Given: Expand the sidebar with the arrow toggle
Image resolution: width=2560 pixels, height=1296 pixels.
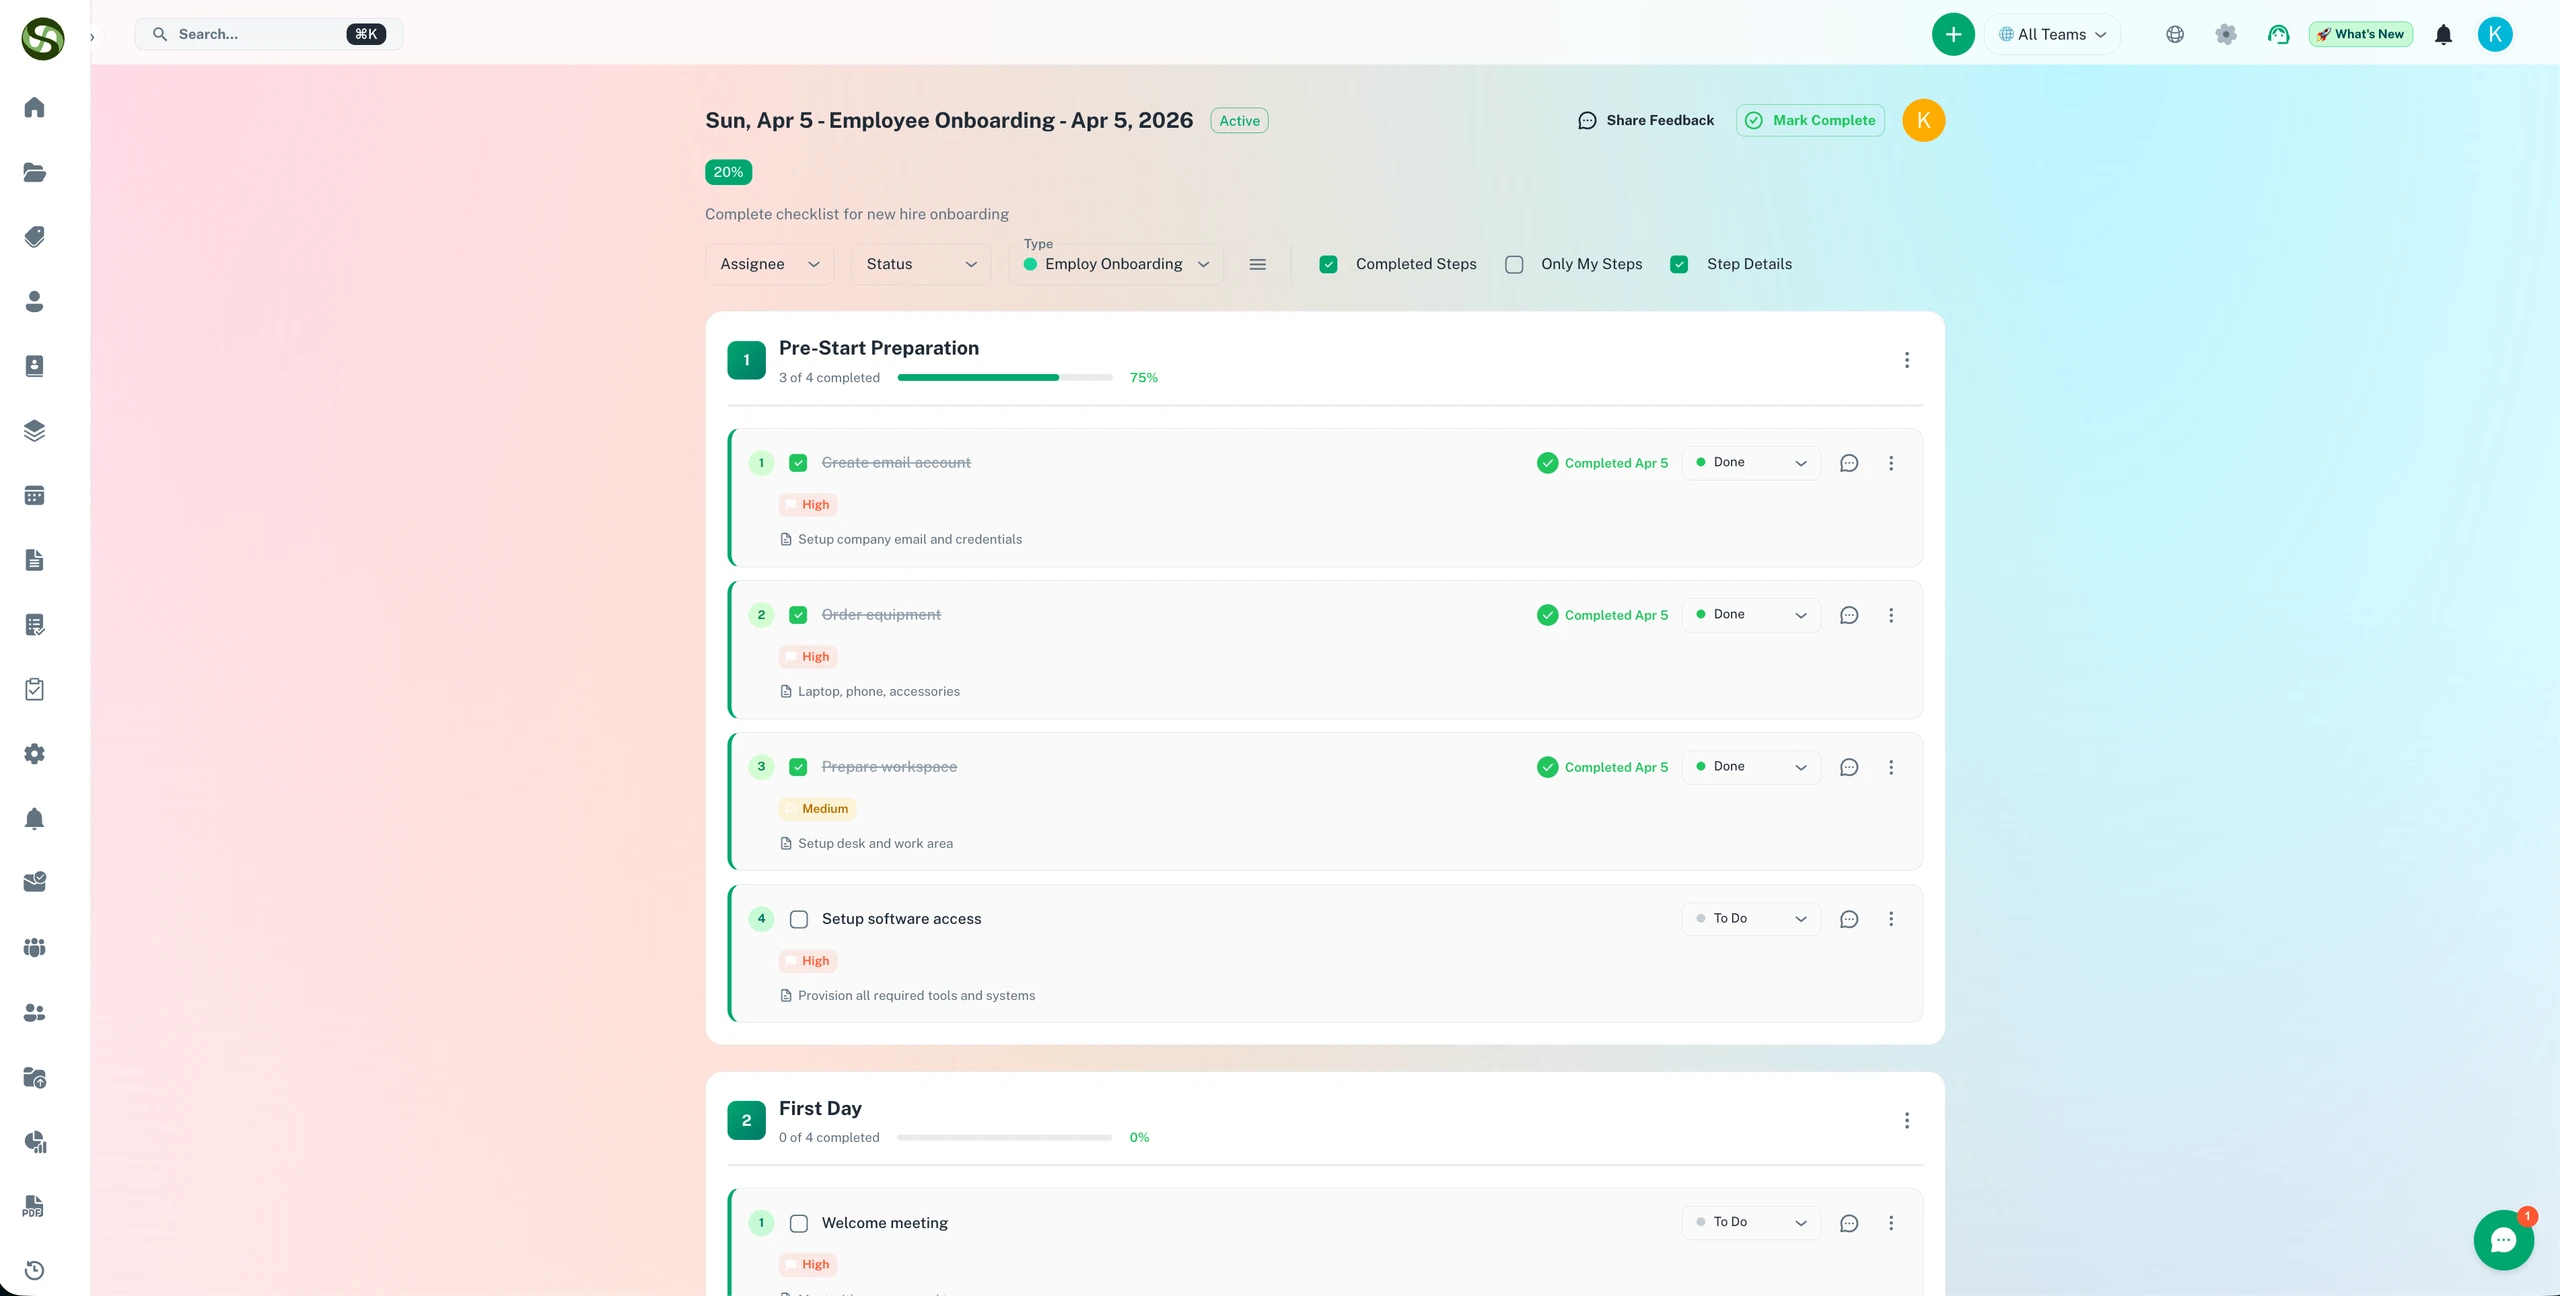Looking at the screenshot, I should tap(92, 37).
